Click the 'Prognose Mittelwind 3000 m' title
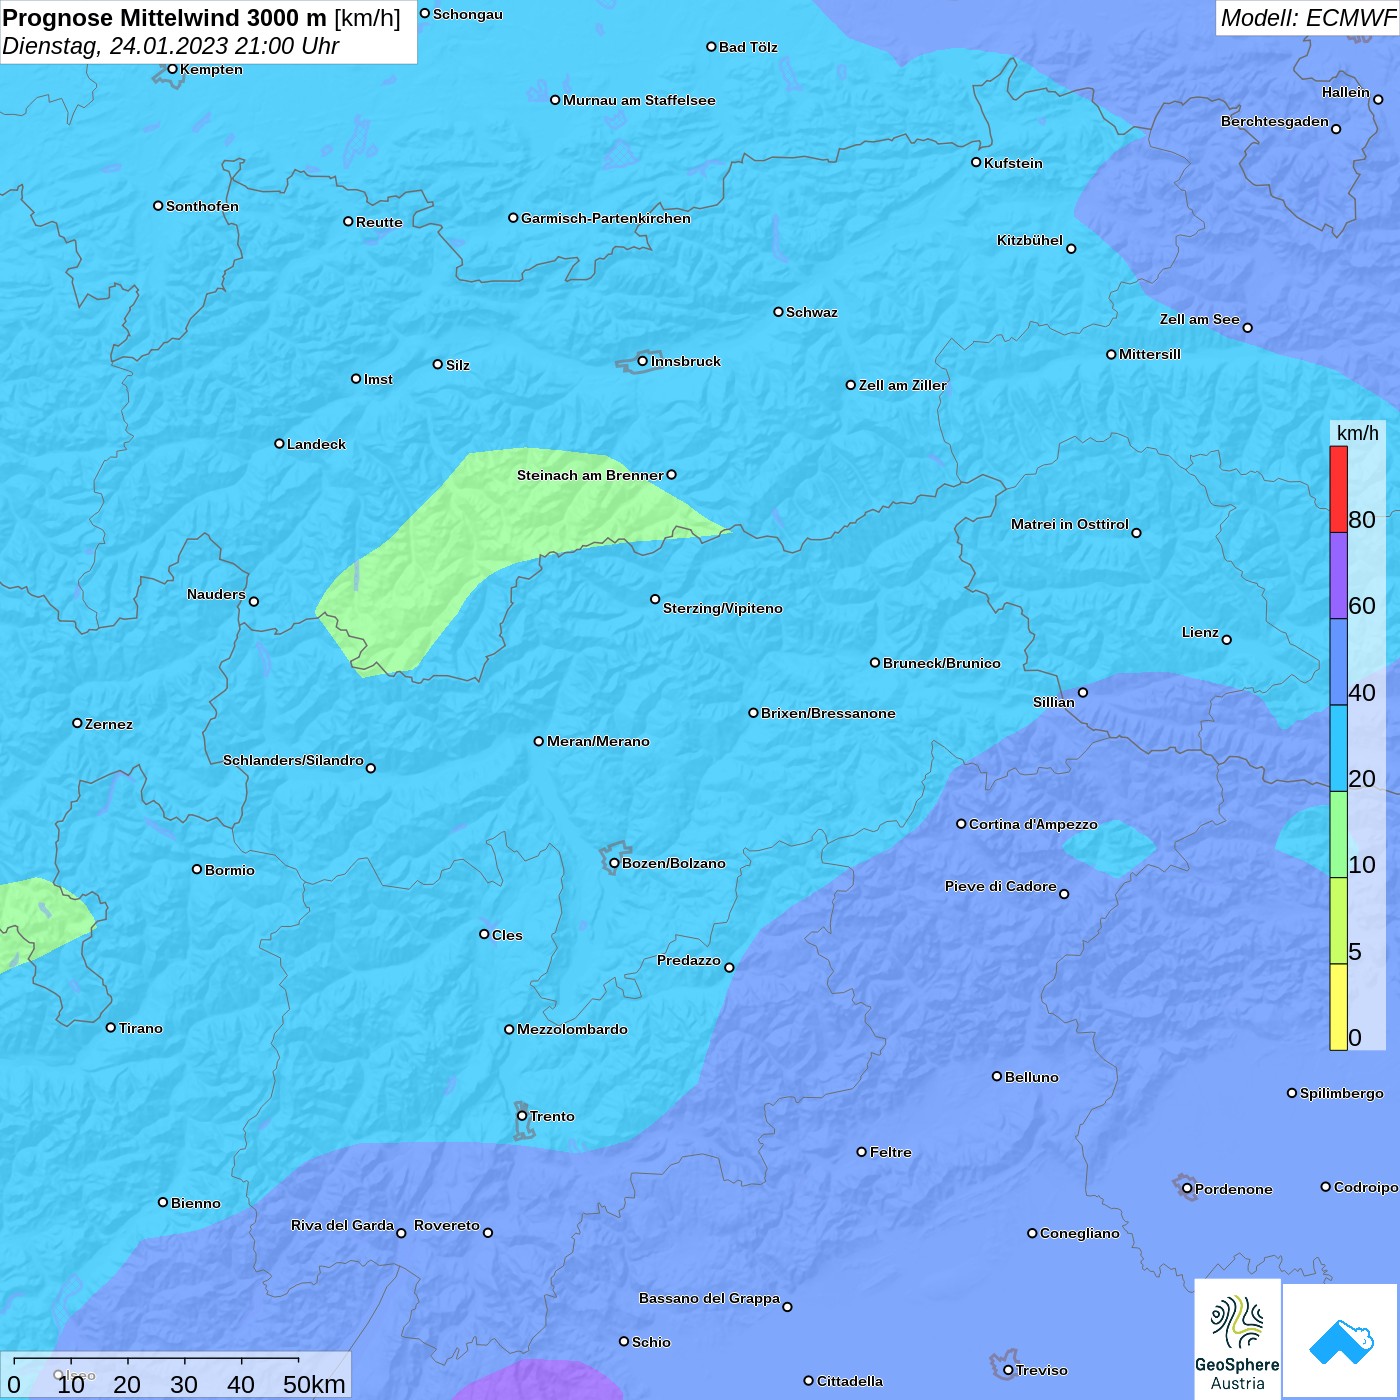Viewport: 1400px width, 1400px height. (x=165, y=18)
